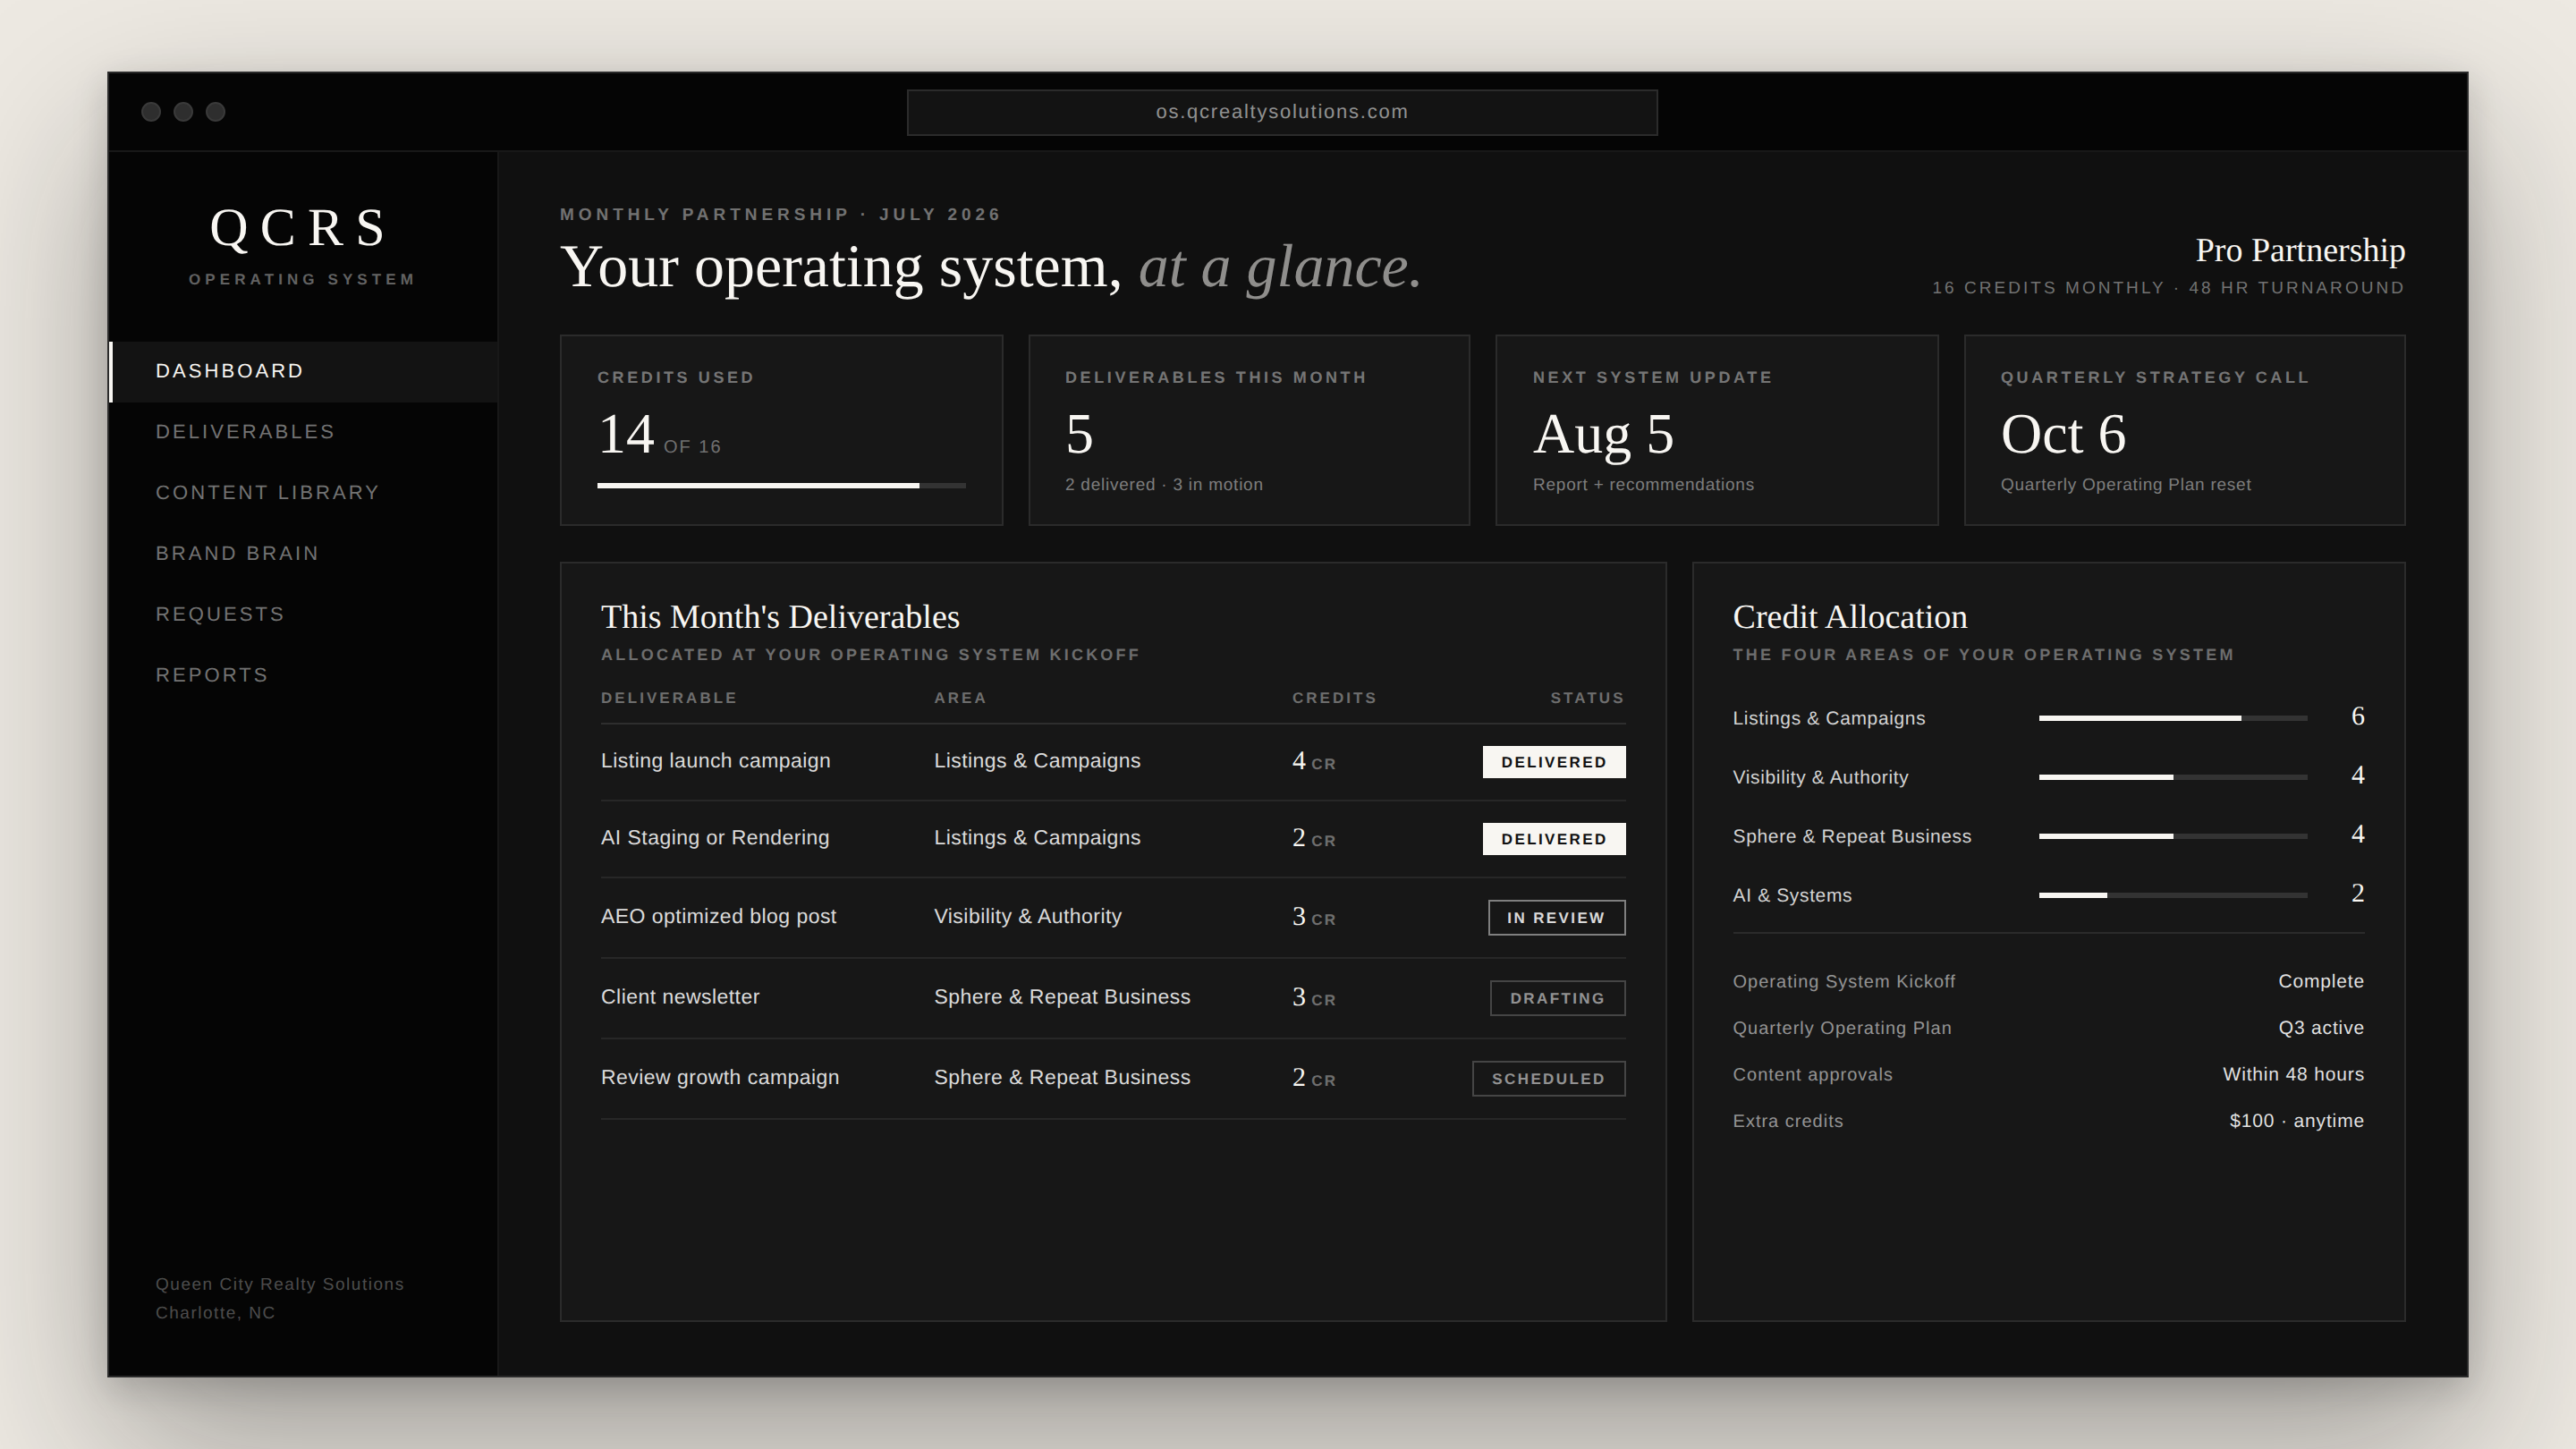Click 'This Month's Deliverables' heading
2576x1449 pixels.
coord(780,617)
